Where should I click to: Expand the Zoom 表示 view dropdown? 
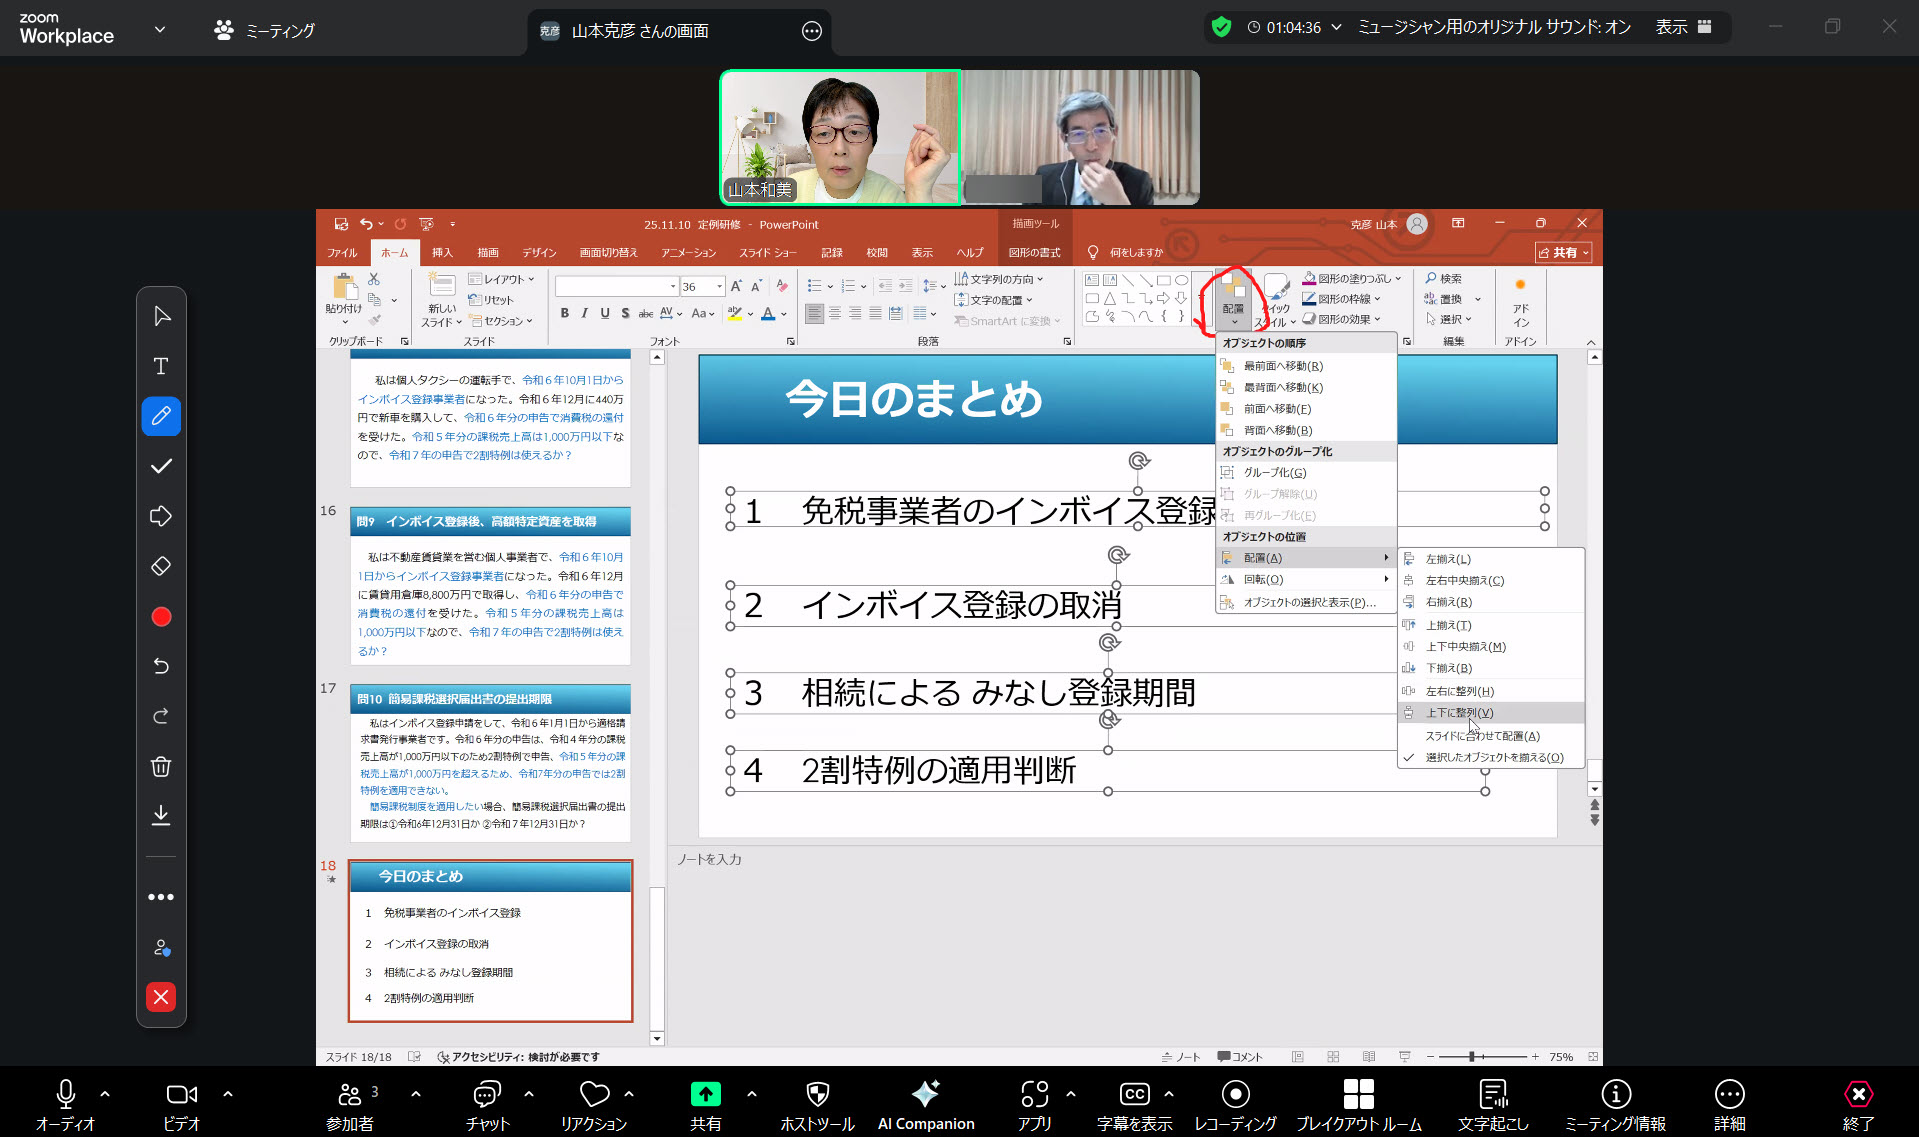[1683, 27]
